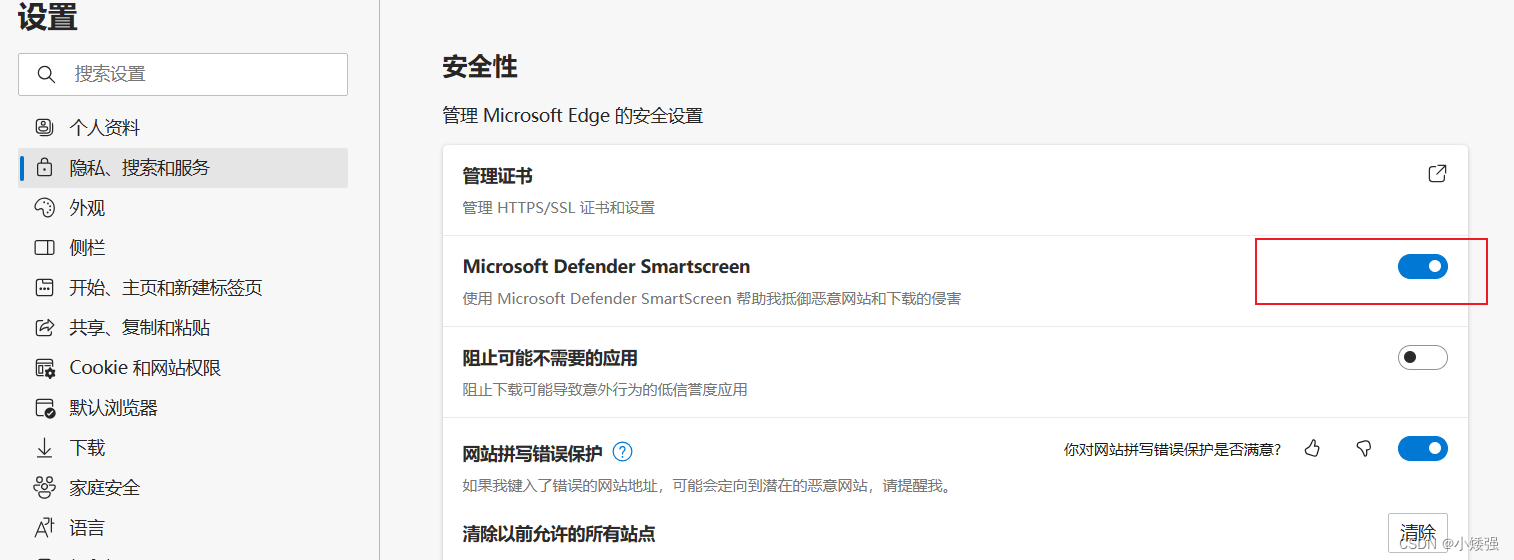The image size is (1514, 560).
Task: Click the share icon beside 共享、复制和粘贴
Action: 44,328
